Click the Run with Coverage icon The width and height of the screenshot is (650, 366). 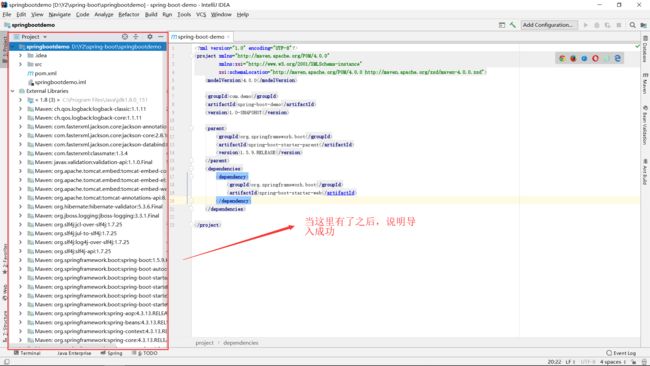tap(608, 25)
